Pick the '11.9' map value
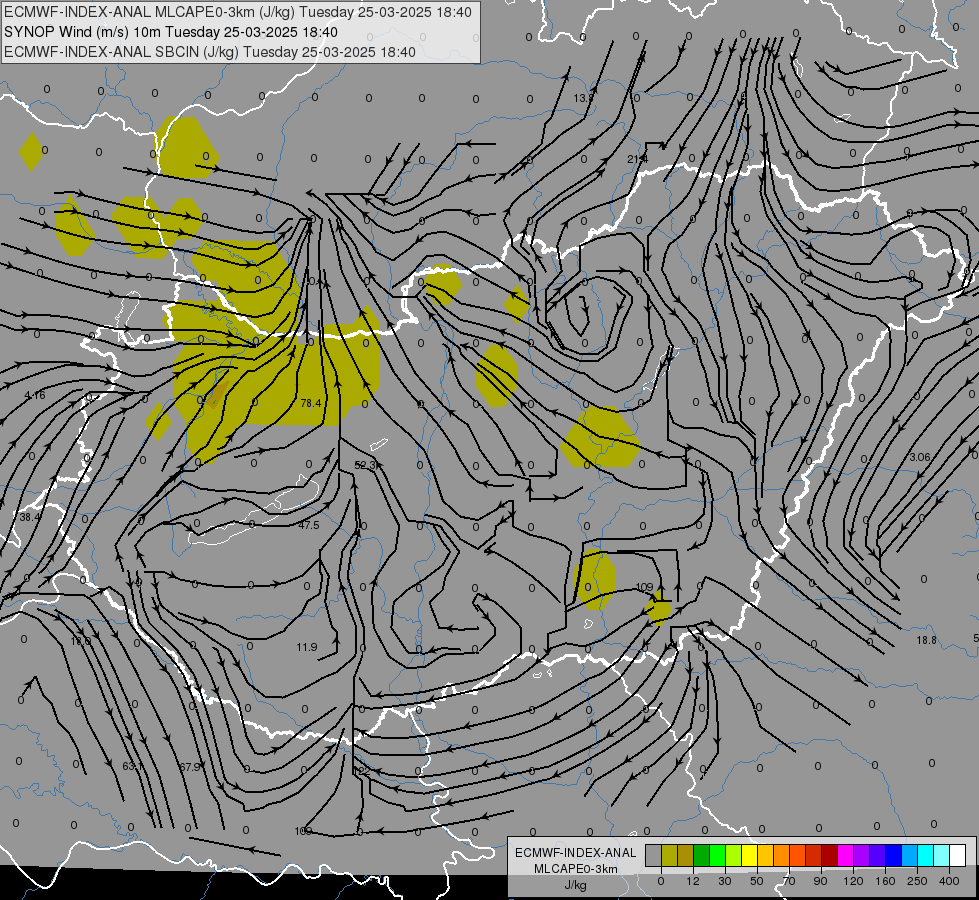979x900 pixels. [x=307, y=647]
